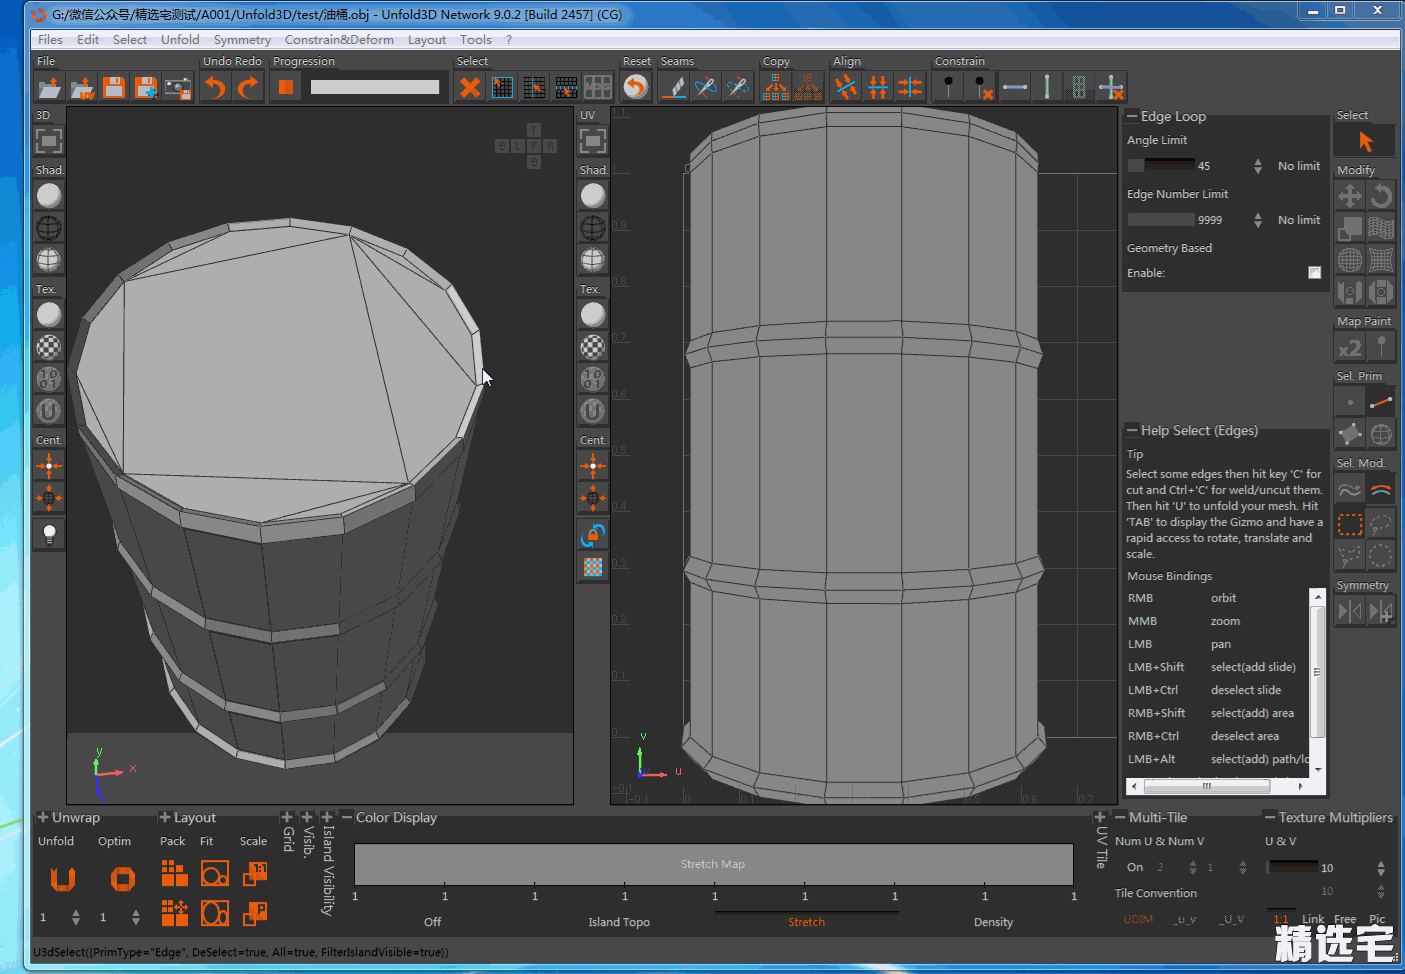Toggle No limit for Edge Number Limit
The height and width of the screenshot is (974, 1405).
1298,220
